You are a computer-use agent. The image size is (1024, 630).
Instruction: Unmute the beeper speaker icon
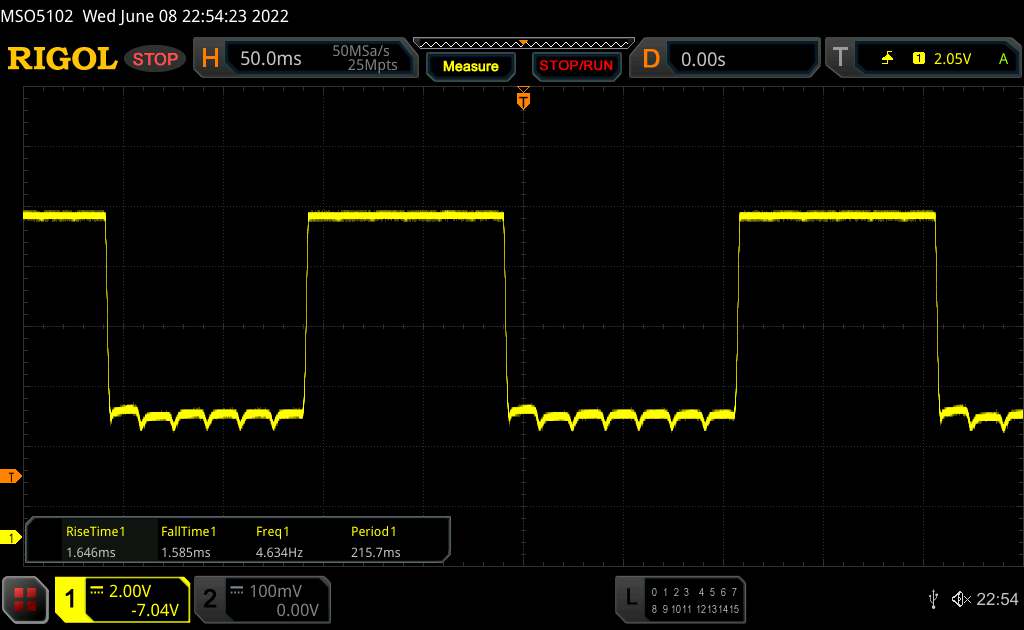tap(960, 599)
